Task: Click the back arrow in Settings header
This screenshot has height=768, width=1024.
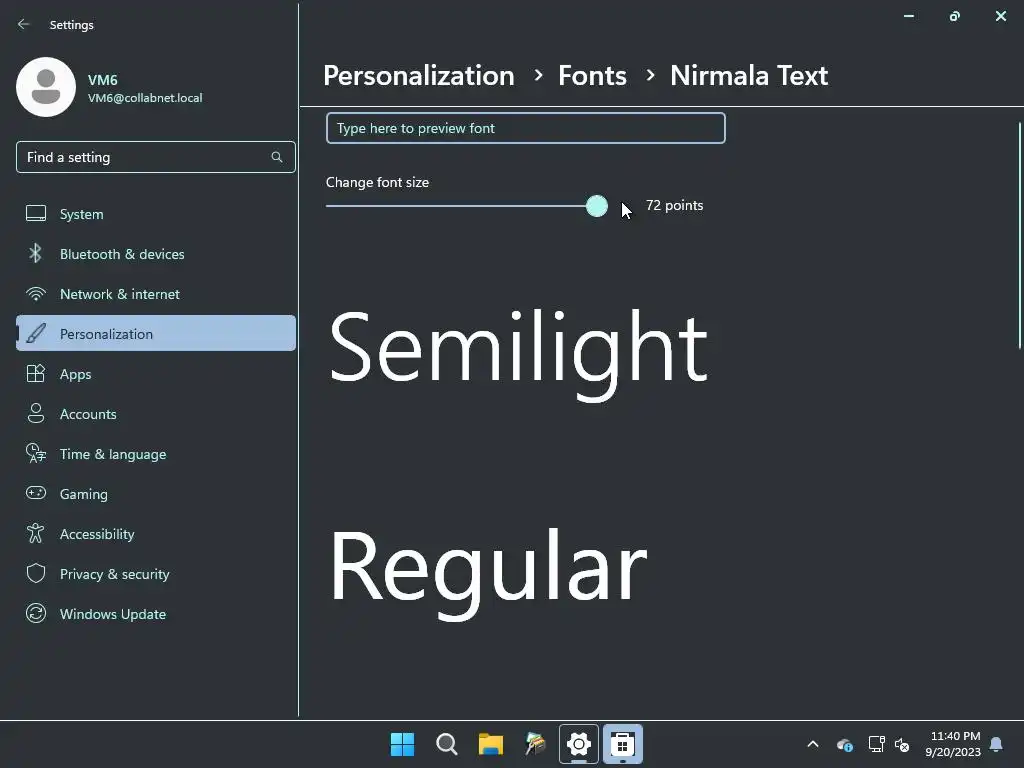Action: point(24,24)
